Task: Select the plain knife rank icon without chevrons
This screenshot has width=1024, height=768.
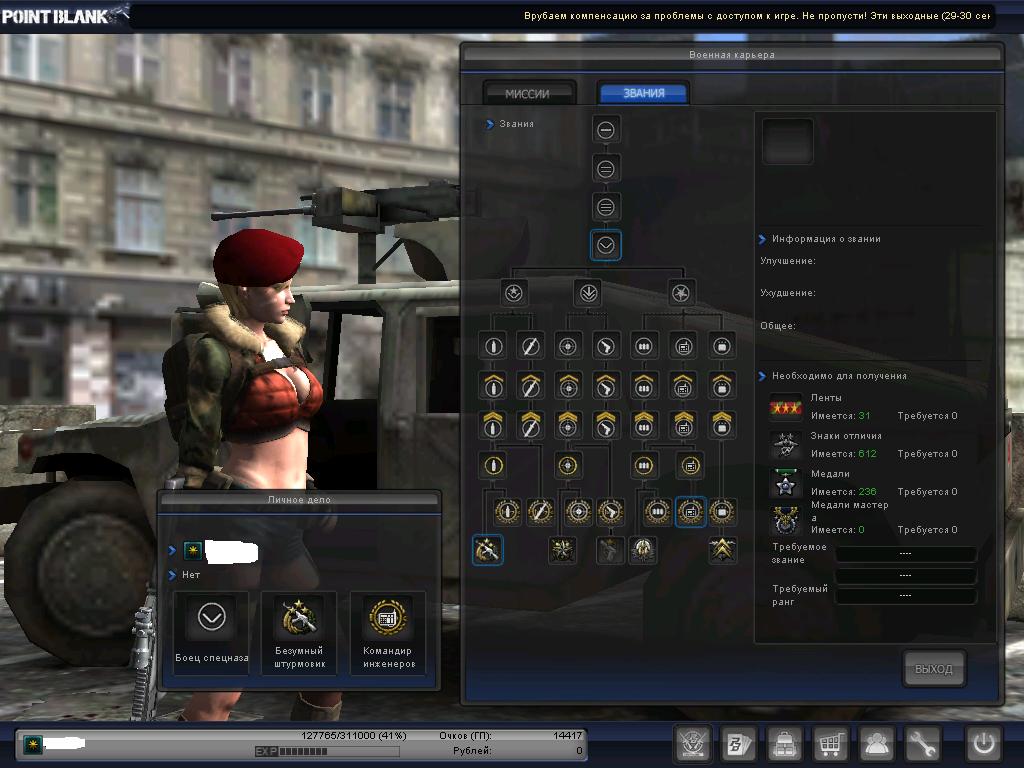Action: point(530,346)
